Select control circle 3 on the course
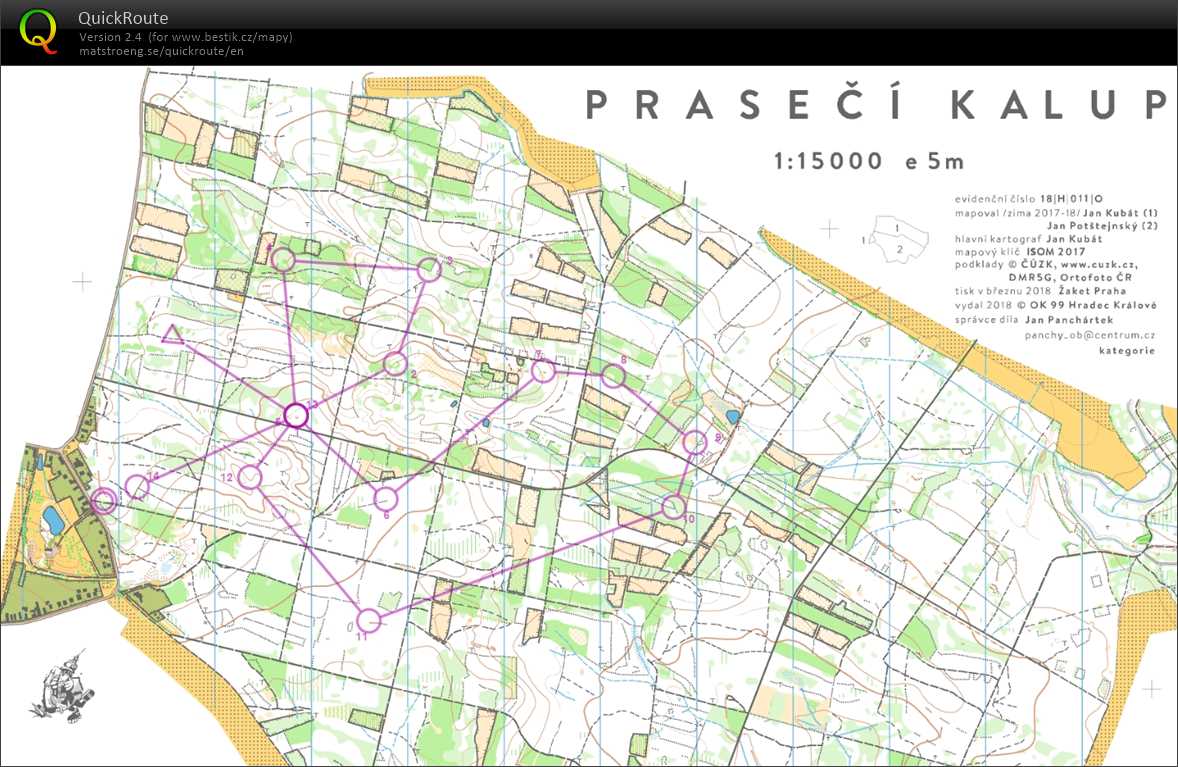 coord(429,269)
